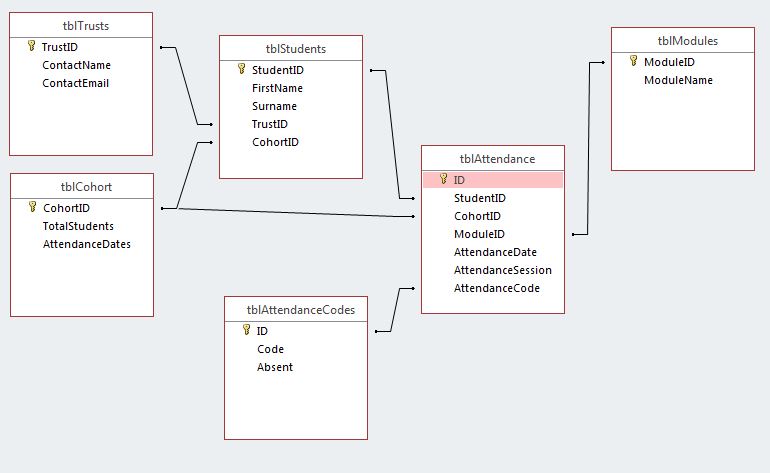
Task: Select the Absent field
Action: pos(275,367)
